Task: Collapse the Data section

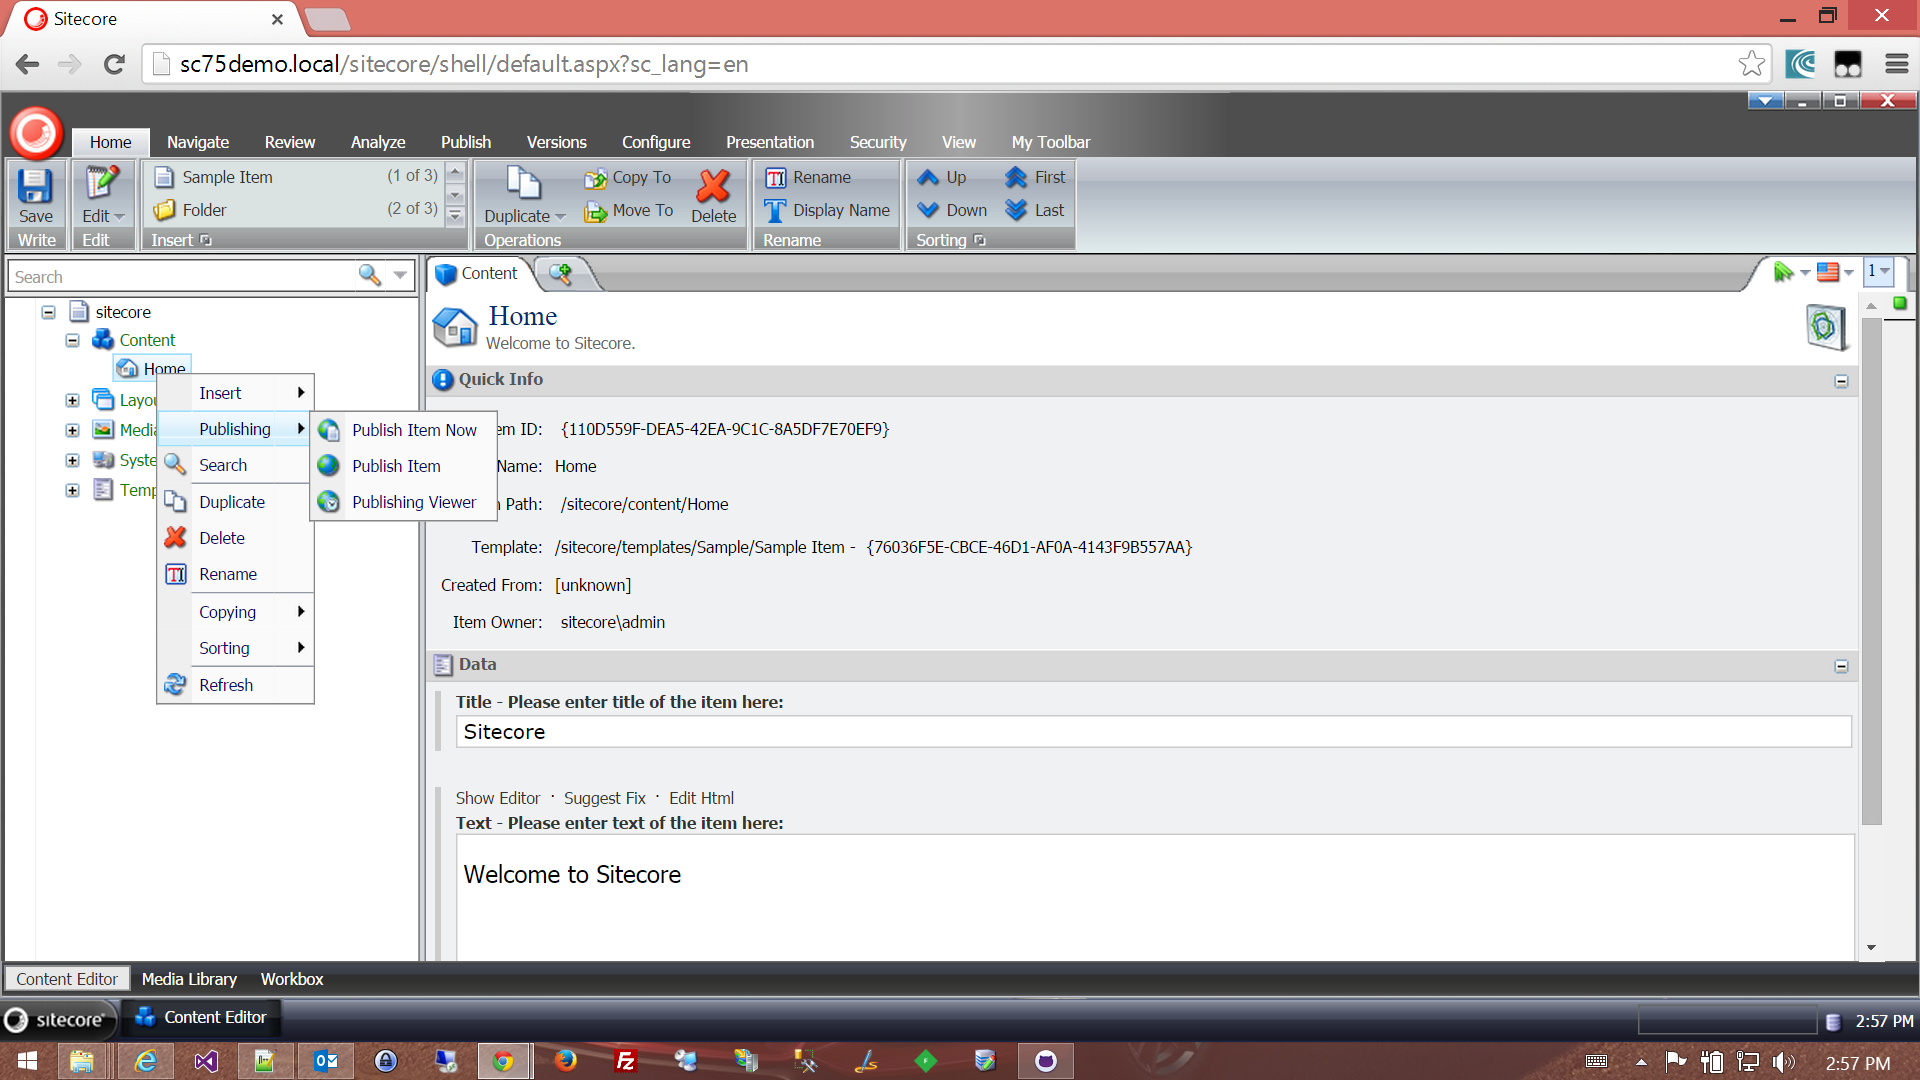Action: click(x=1841, y=666)
